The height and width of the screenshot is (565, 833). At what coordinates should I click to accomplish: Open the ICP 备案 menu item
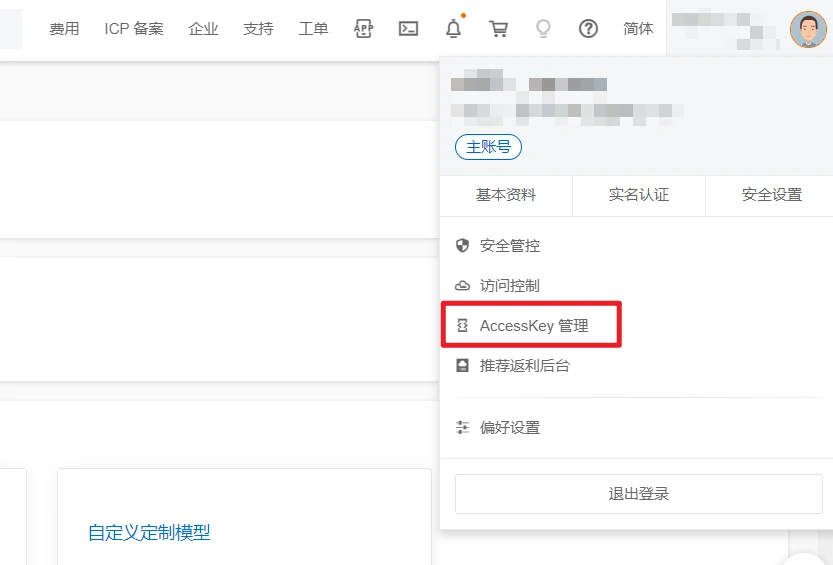pos(134,29)
